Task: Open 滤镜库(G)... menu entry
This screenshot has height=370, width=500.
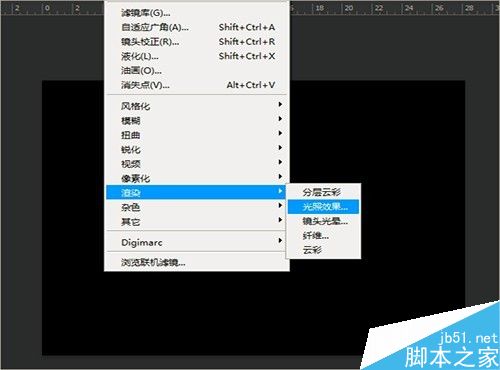Action: pyautogui.click(x=197, y=13)
